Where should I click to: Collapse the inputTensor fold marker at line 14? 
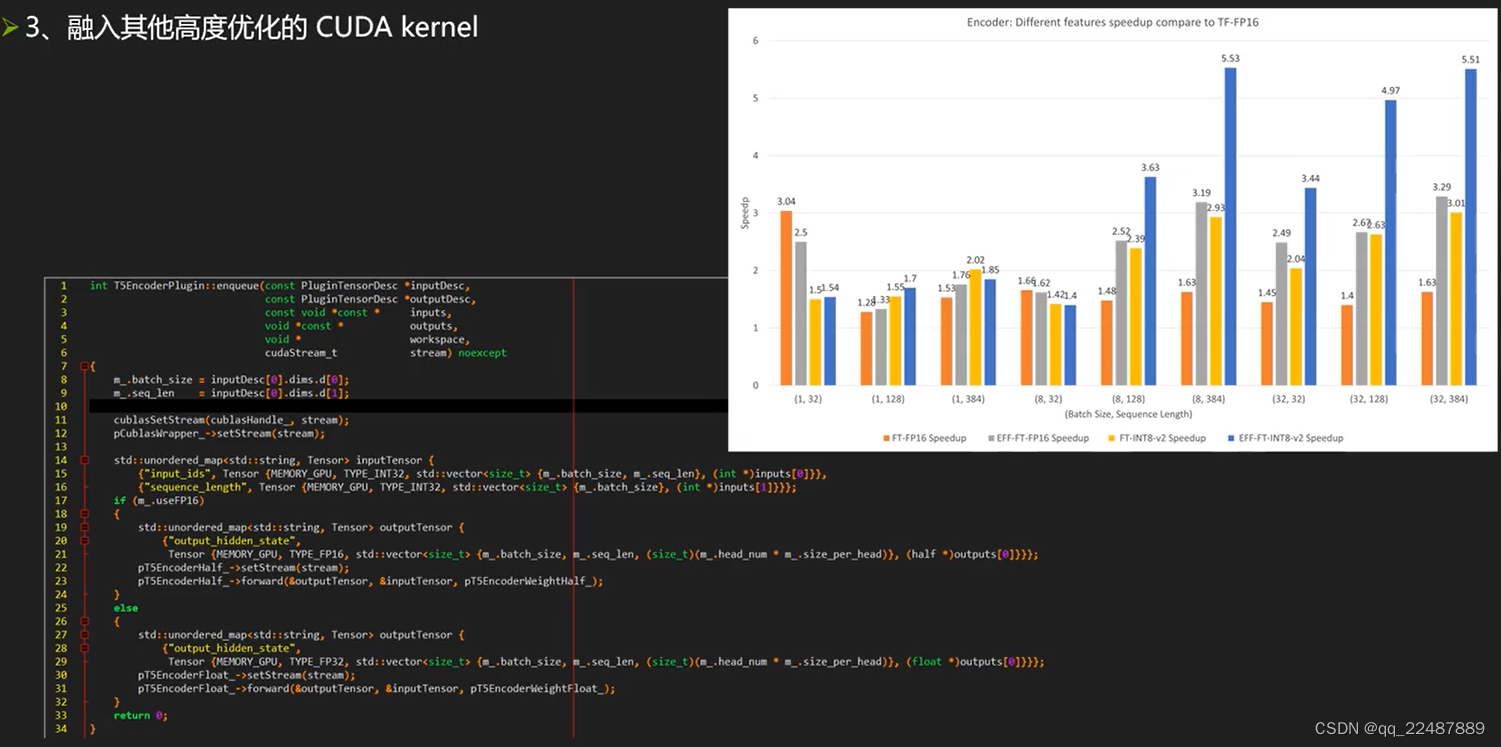[x=84, y=460]
